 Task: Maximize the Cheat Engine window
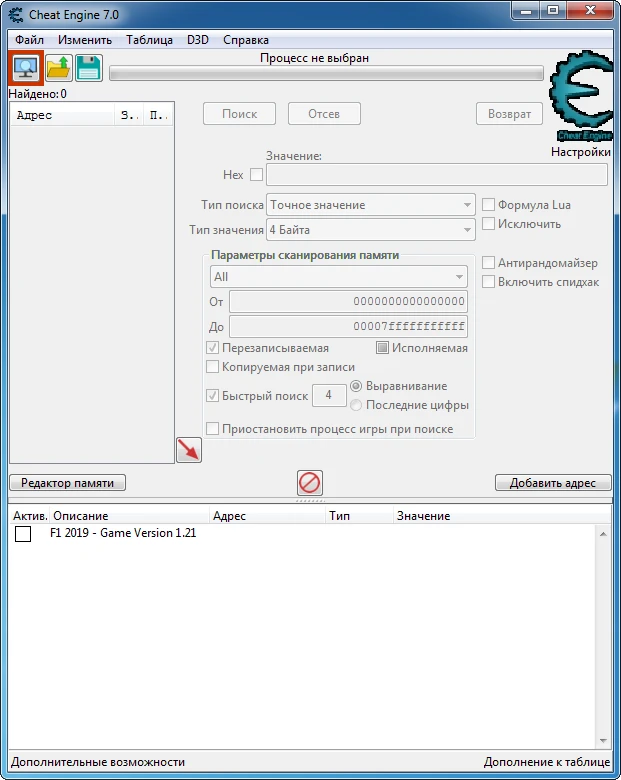[553, 10]
